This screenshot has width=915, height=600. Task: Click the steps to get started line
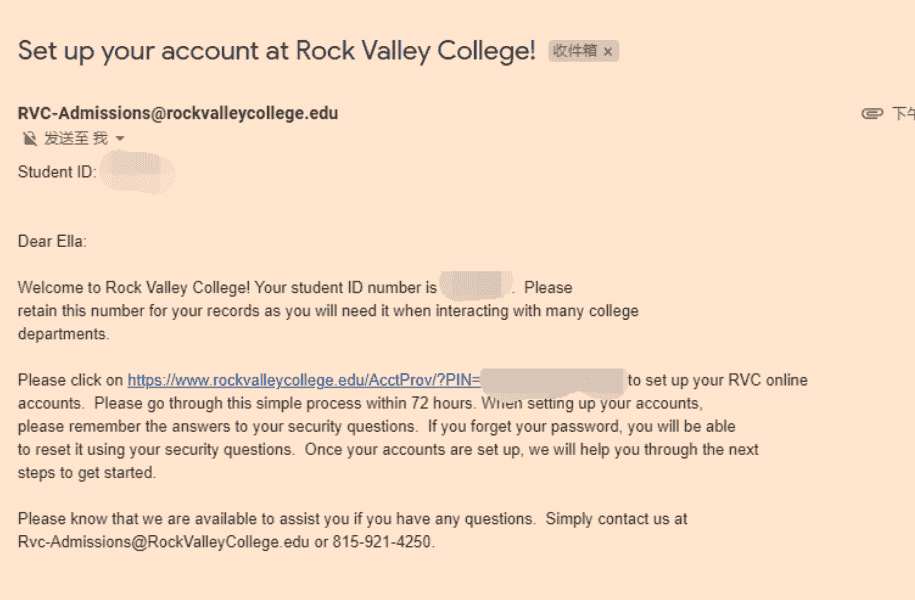(x=86, y=473)
